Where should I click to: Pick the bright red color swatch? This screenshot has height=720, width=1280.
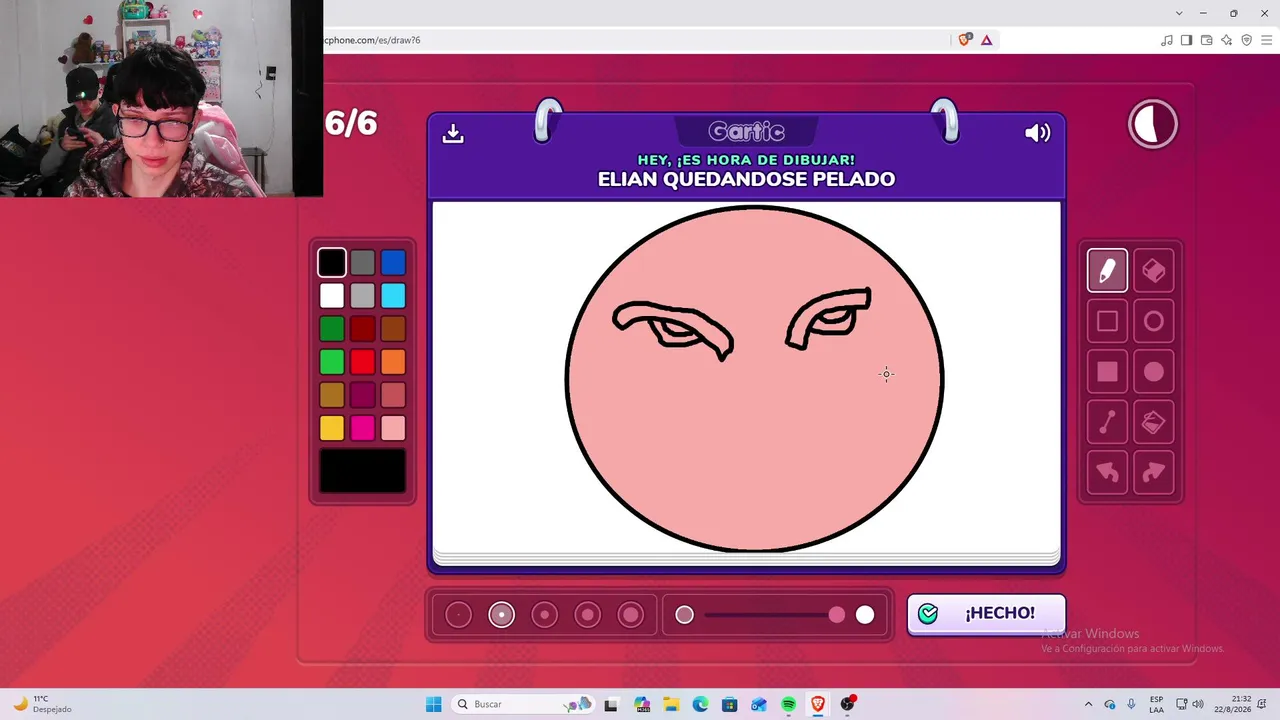pos(362,361)
